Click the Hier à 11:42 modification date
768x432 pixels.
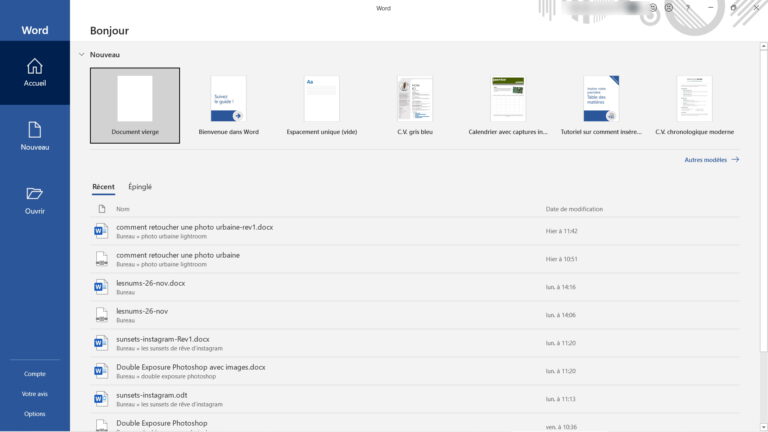(x=562, y=231)
